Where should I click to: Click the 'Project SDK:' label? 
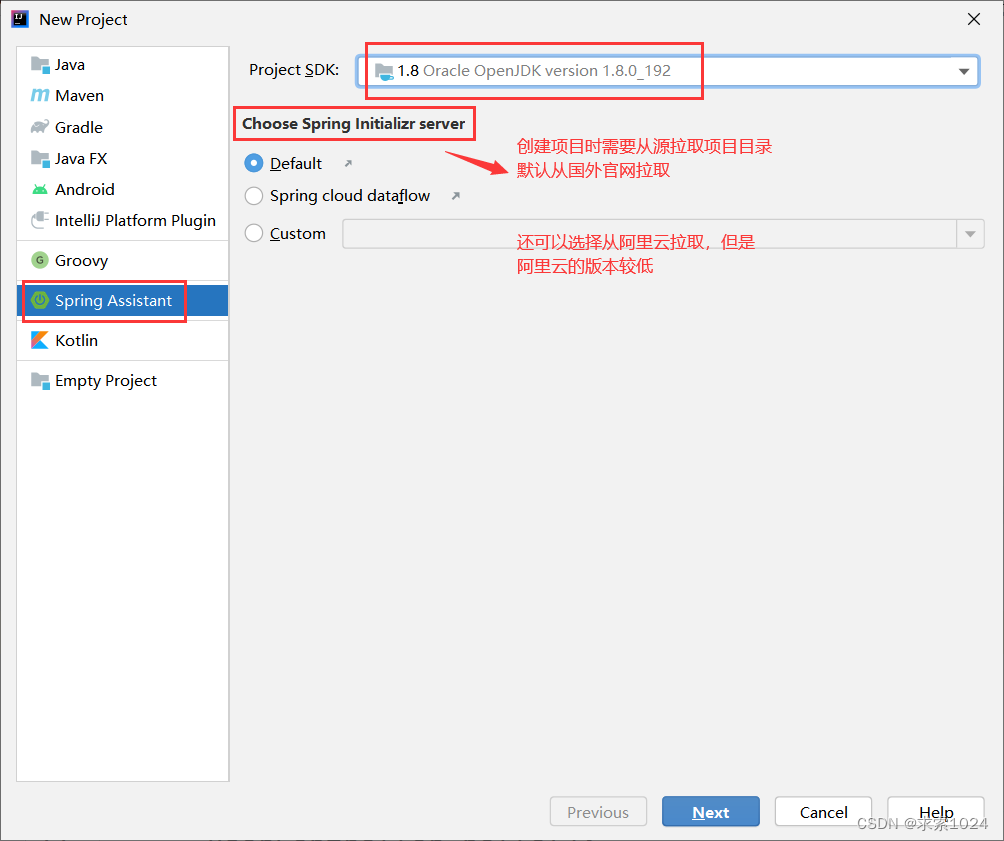pos(294,70)
